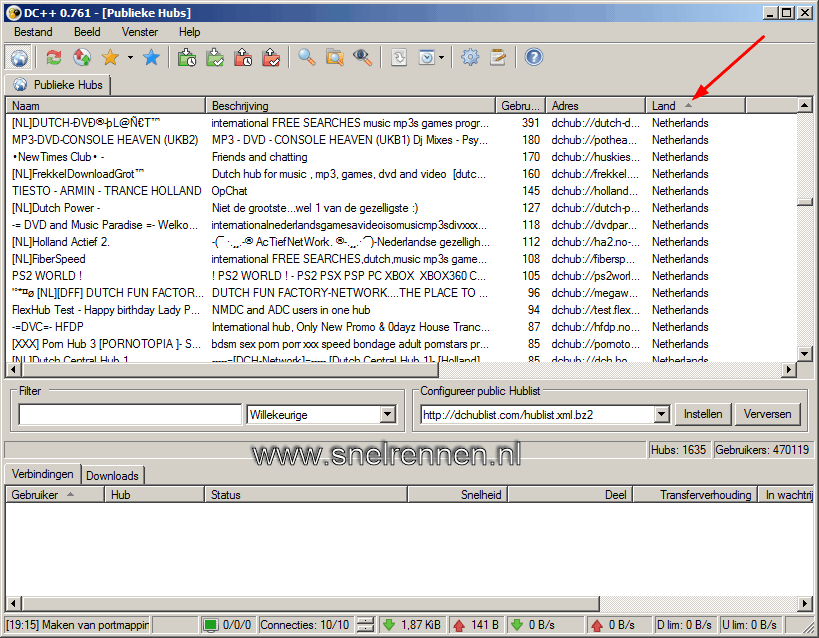
Task: Switch to the Downloads tab
Action: pos(112,475)
